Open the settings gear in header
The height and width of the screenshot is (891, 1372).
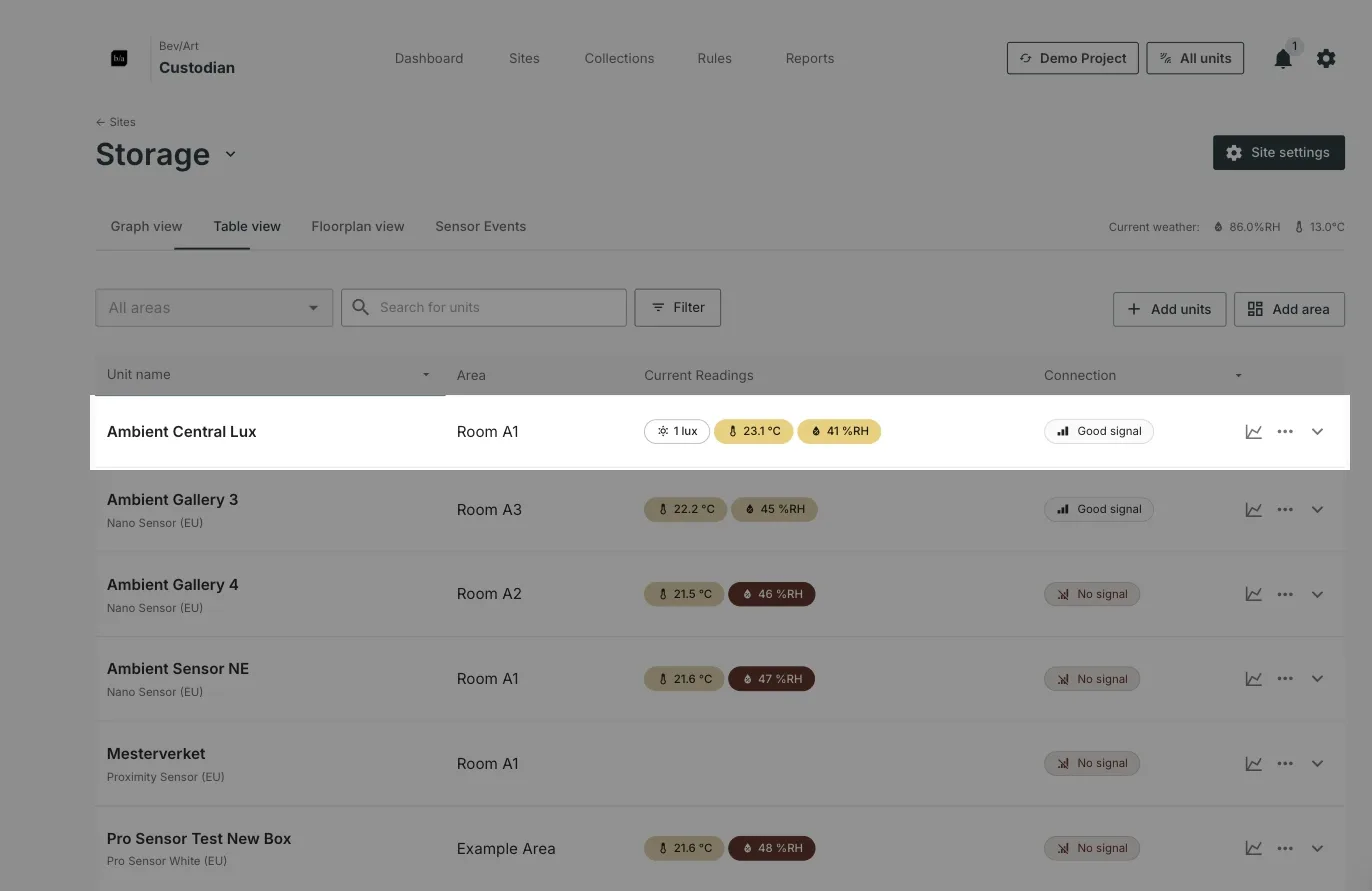1326,58
